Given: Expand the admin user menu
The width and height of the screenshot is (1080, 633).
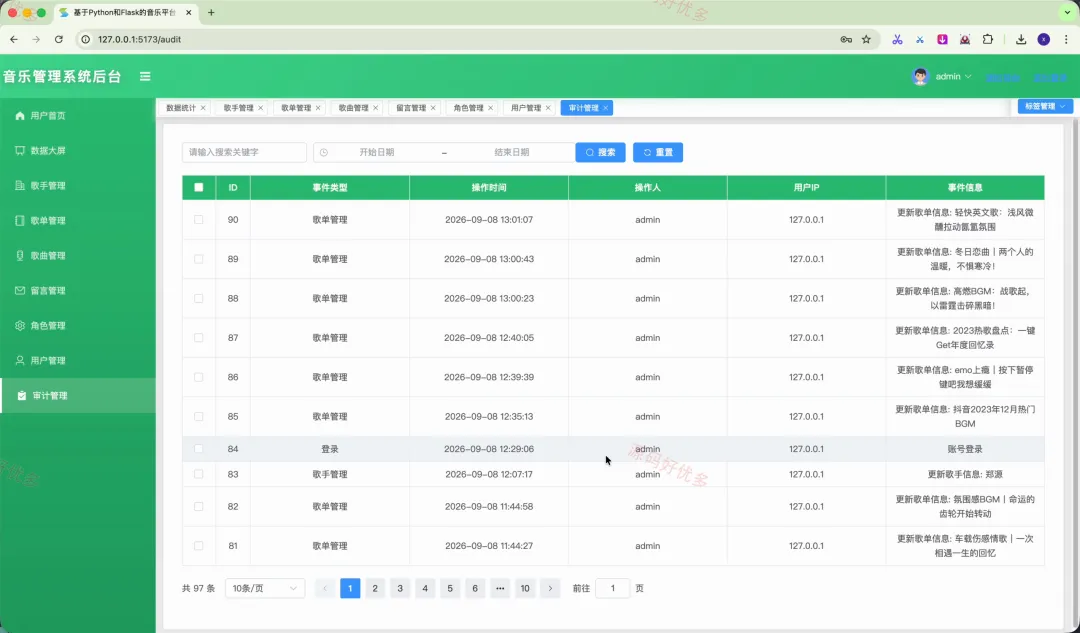Looking at the screenshot, I should click(942, 76).
